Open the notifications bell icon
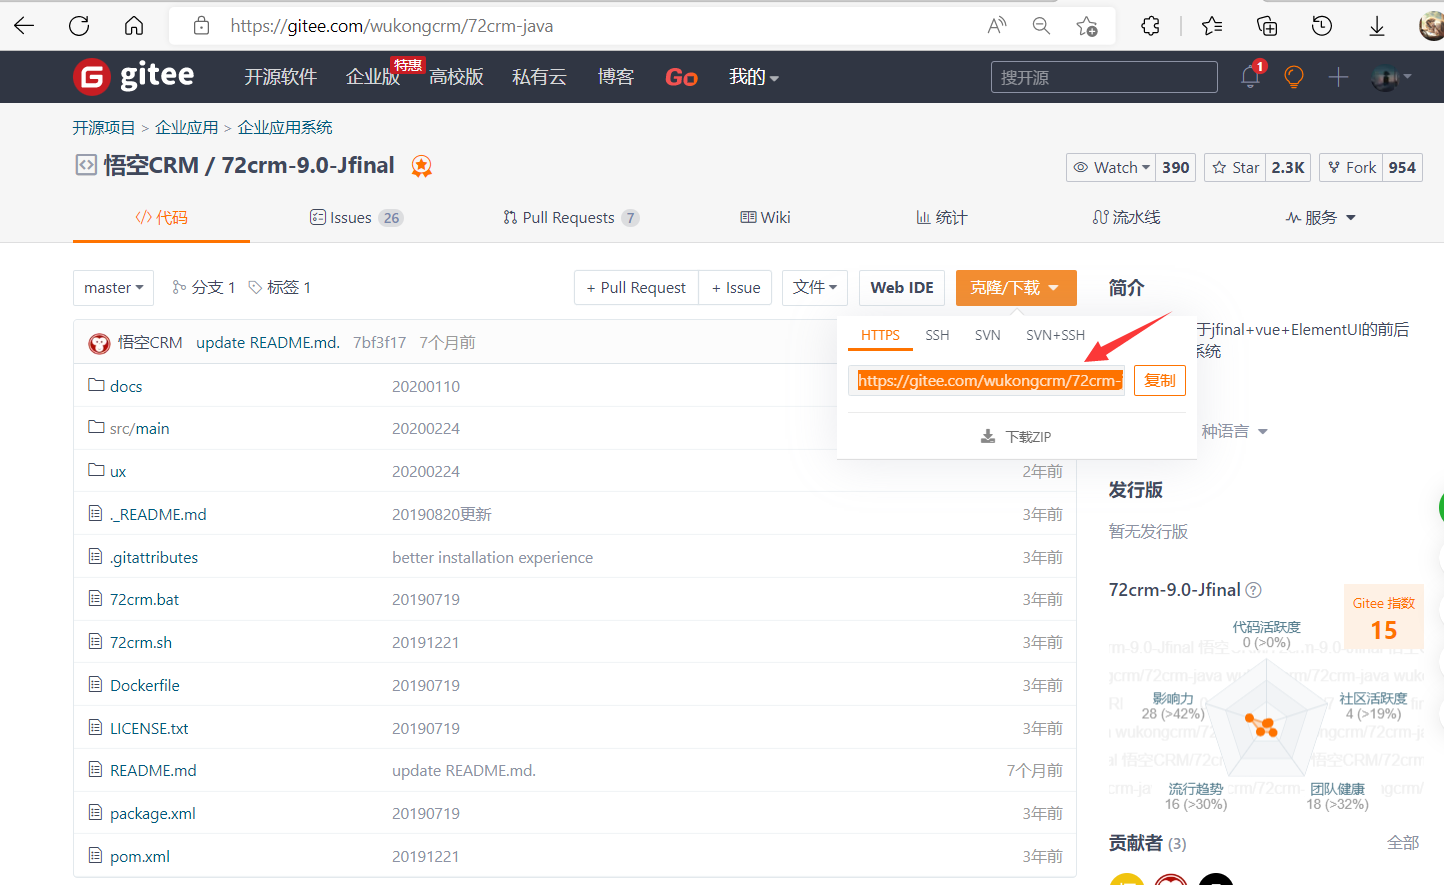 click(x=1250, y=77)
